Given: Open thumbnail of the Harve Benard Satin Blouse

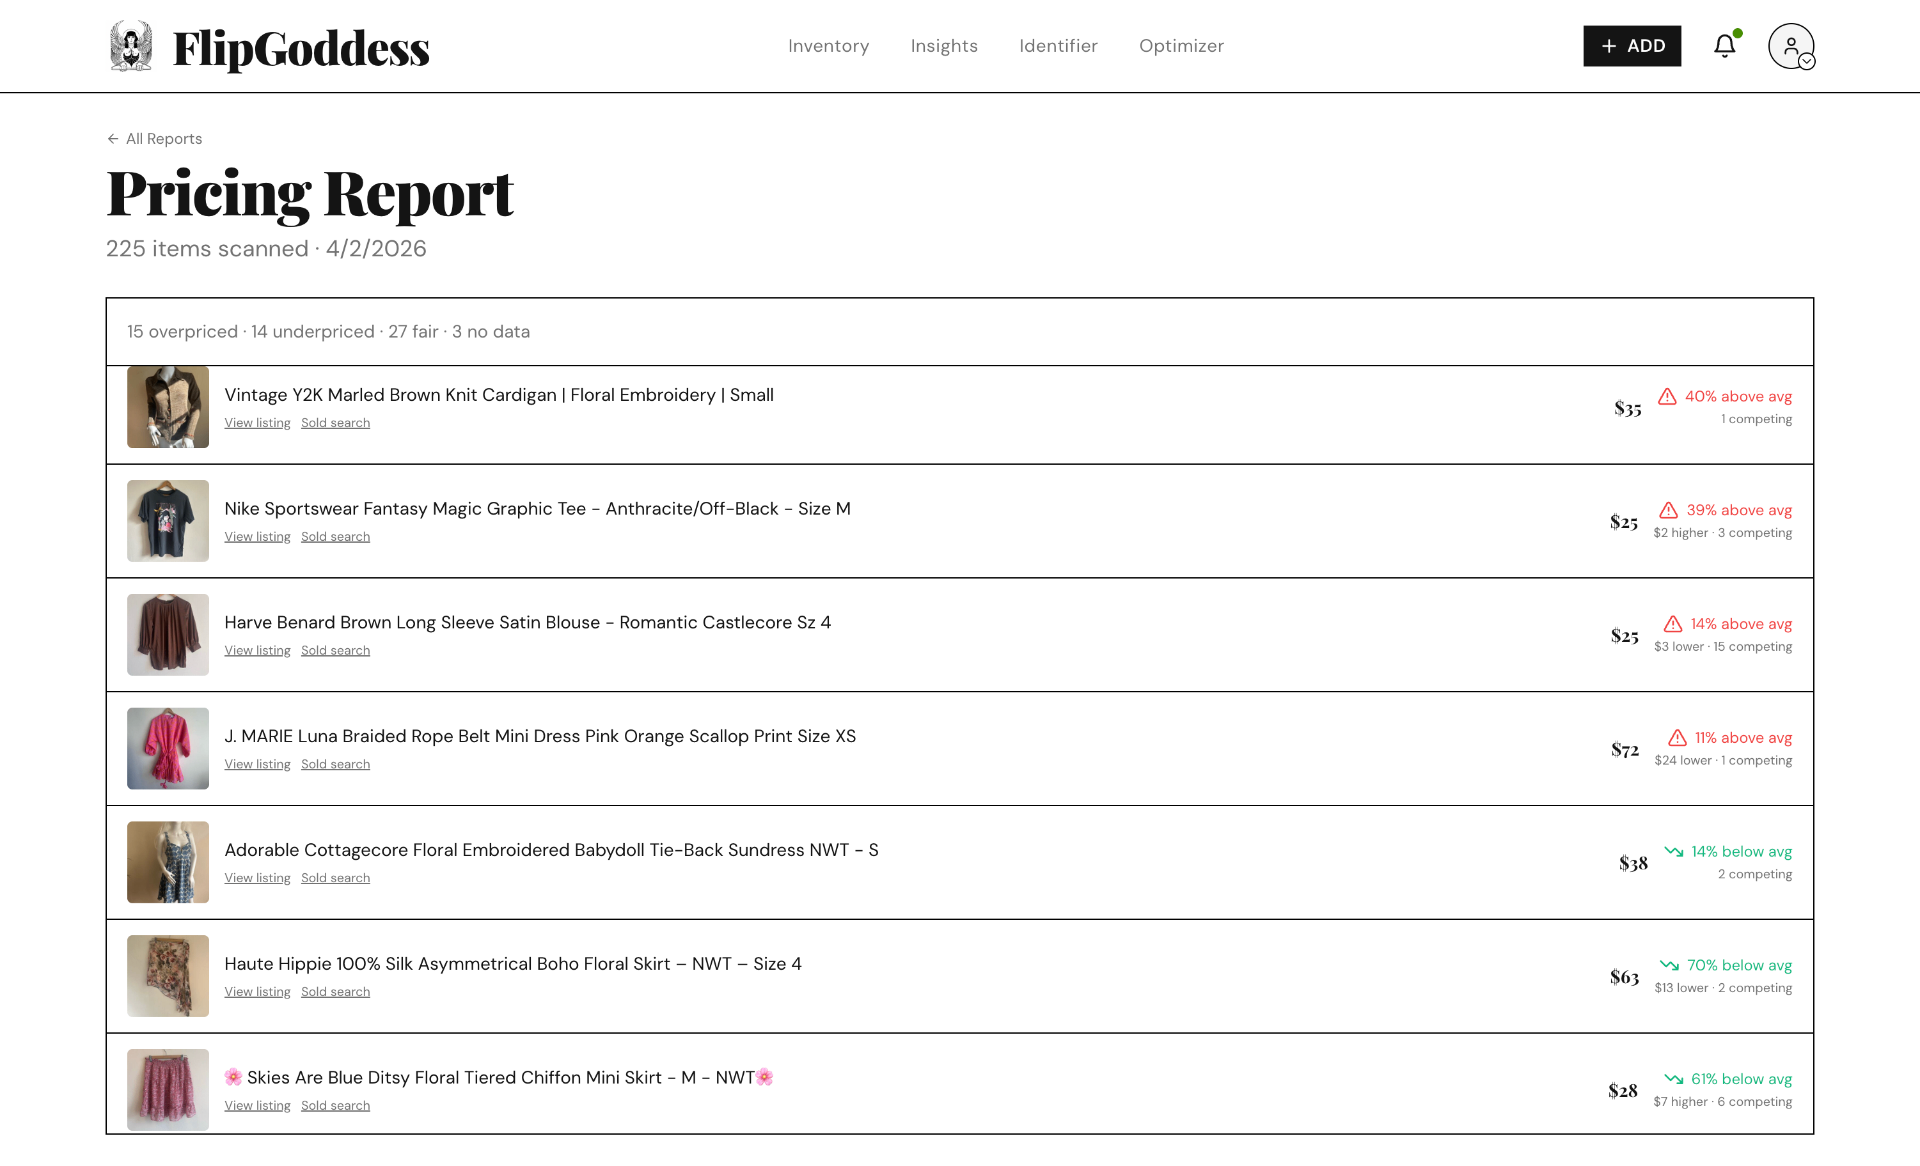Looking at the screenshot, I should (168, 635).
